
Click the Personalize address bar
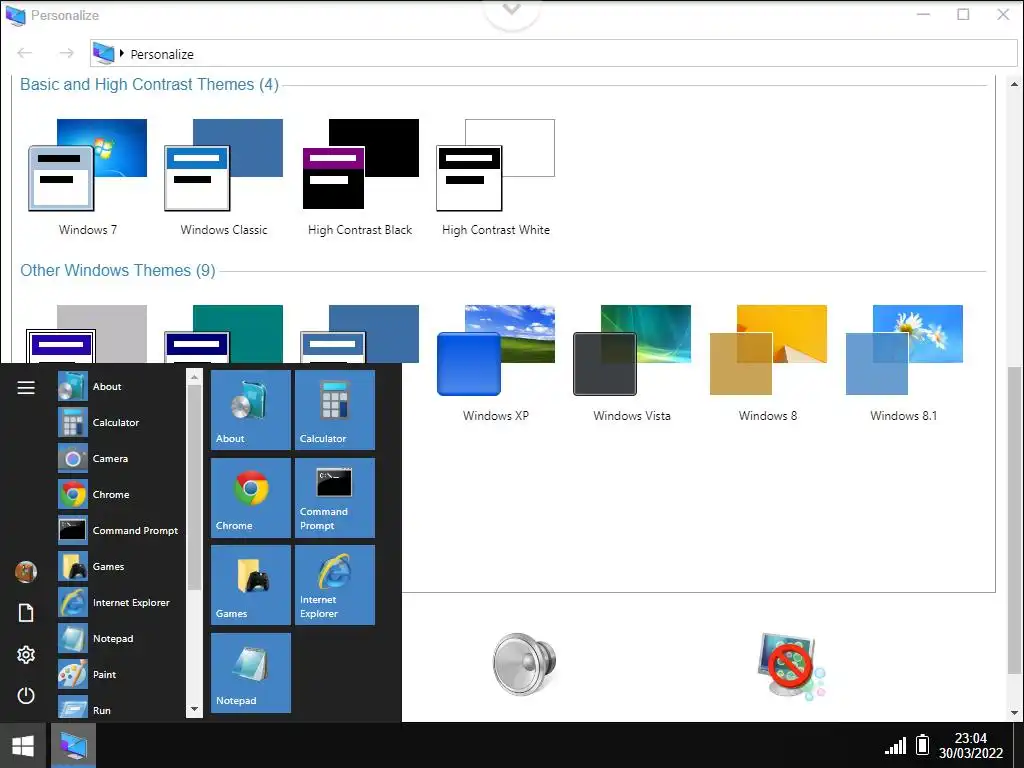[553, 54]
